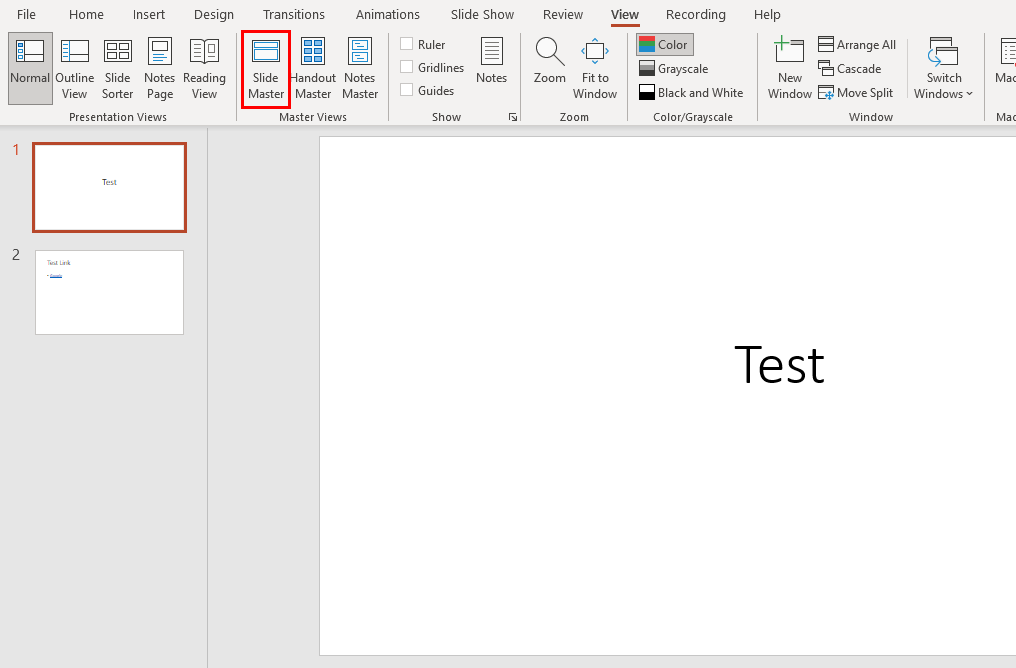
Task: Select slide 2 thumbnail
Action: coord(109,292)
